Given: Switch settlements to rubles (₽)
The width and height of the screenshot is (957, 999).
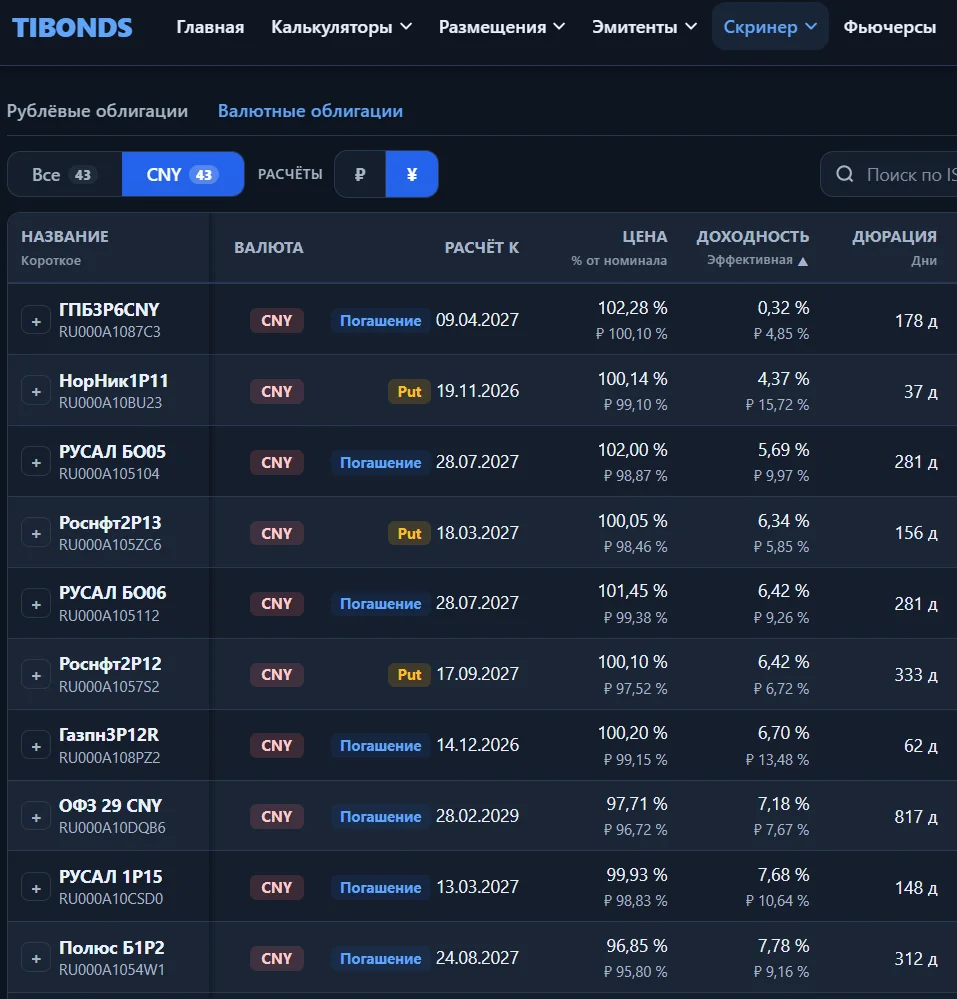Looking at the screenshot, I should click(x=360, y=174).
